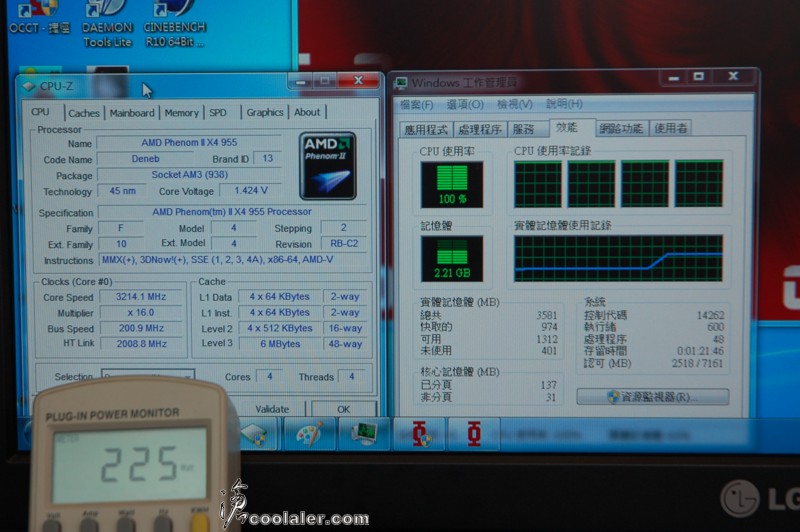
Task: Click the 存留時間 value 0:01:21:46
Action: [x=700, y=351]
